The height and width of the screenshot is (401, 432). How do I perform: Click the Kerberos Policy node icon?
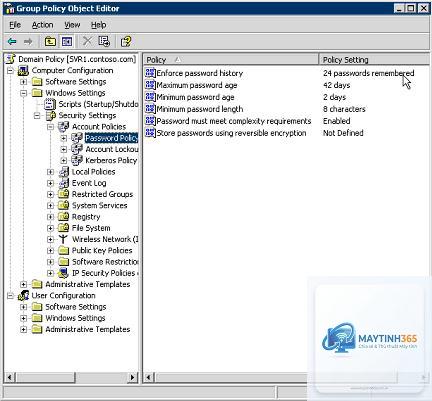[77, 160]
